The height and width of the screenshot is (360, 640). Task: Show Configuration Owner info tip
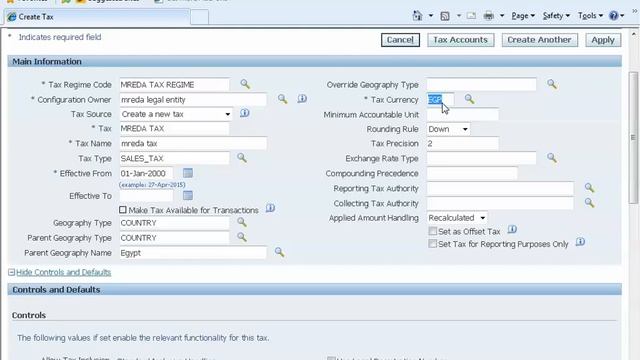coord(302,98)
